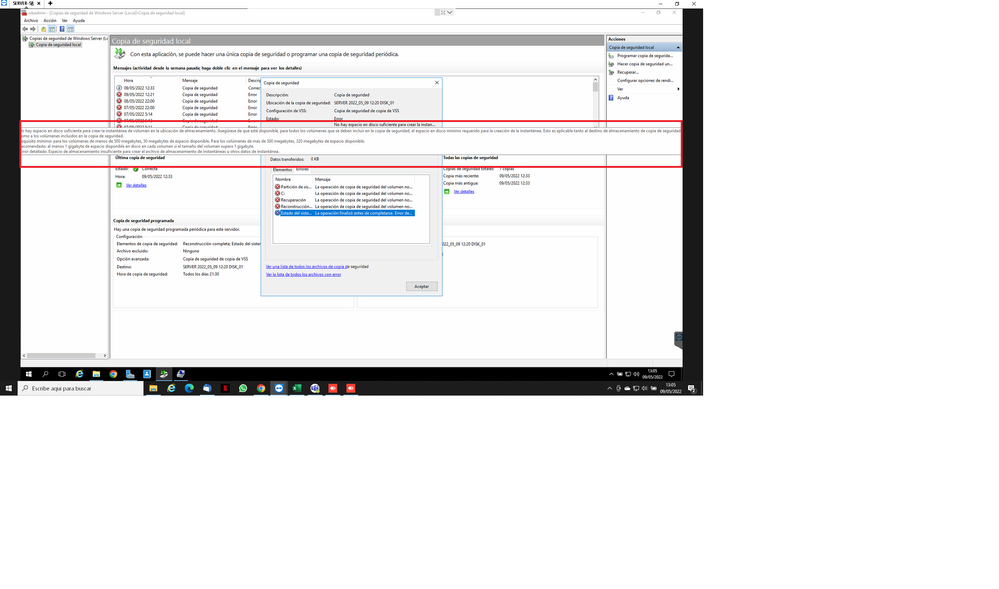Open the Ayuda menu
This screenshot has width=999, height=589.
point(78,20)
